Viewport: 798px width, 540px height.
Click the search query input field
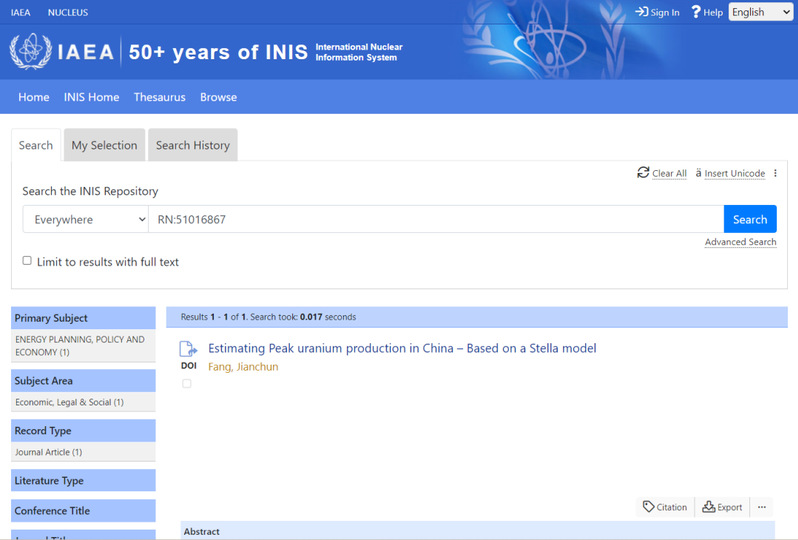click(435, 220)
